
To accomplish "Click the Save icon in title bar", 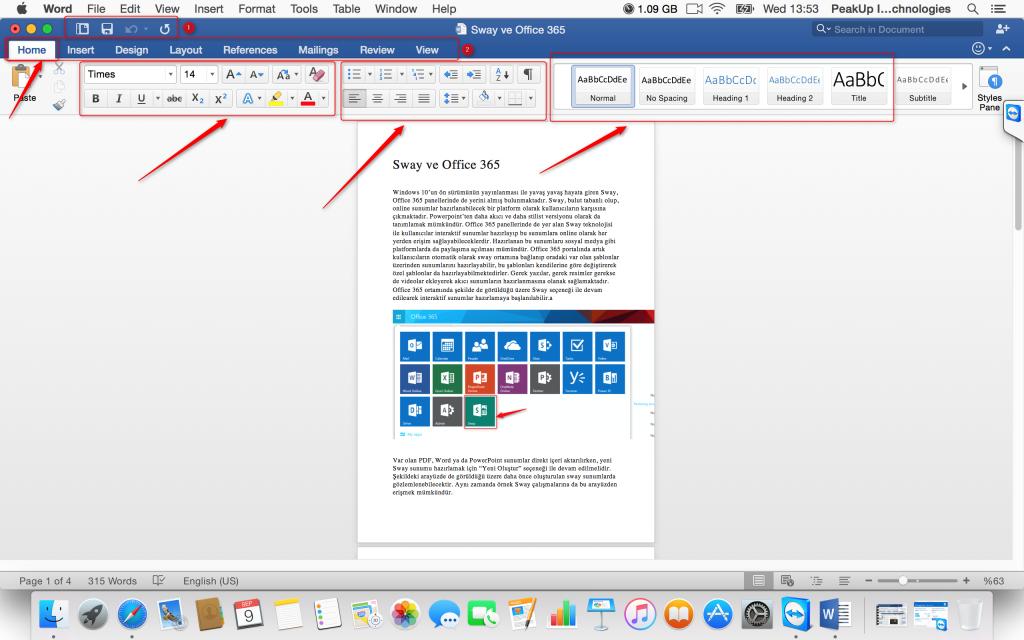I will 107,29.
